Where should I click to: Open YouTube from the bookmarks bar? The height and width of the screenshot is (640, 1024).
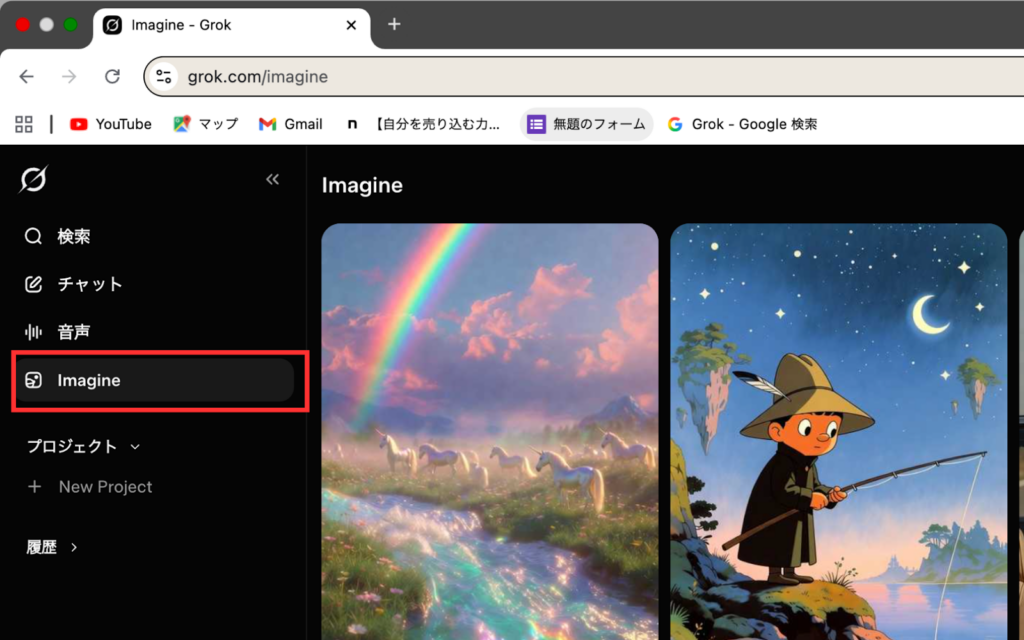tap(110, 124)
